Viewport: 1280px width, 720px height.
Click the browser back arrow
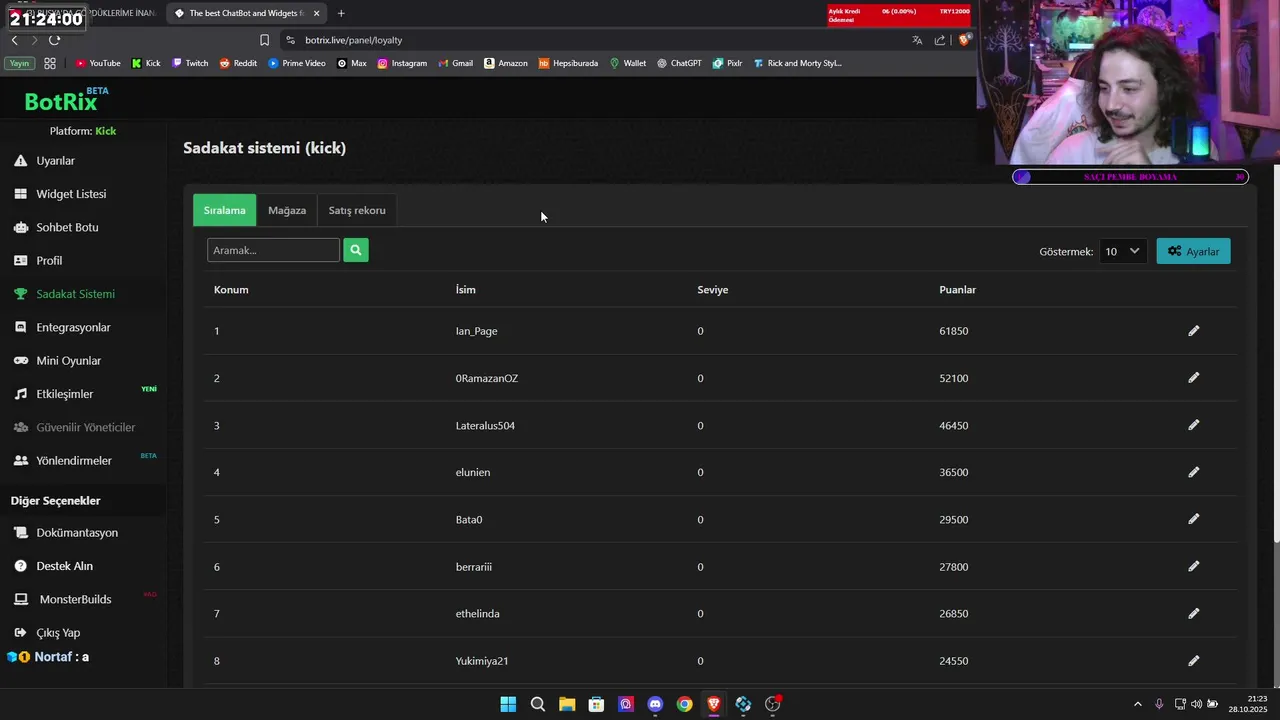(x=14, y=40)
